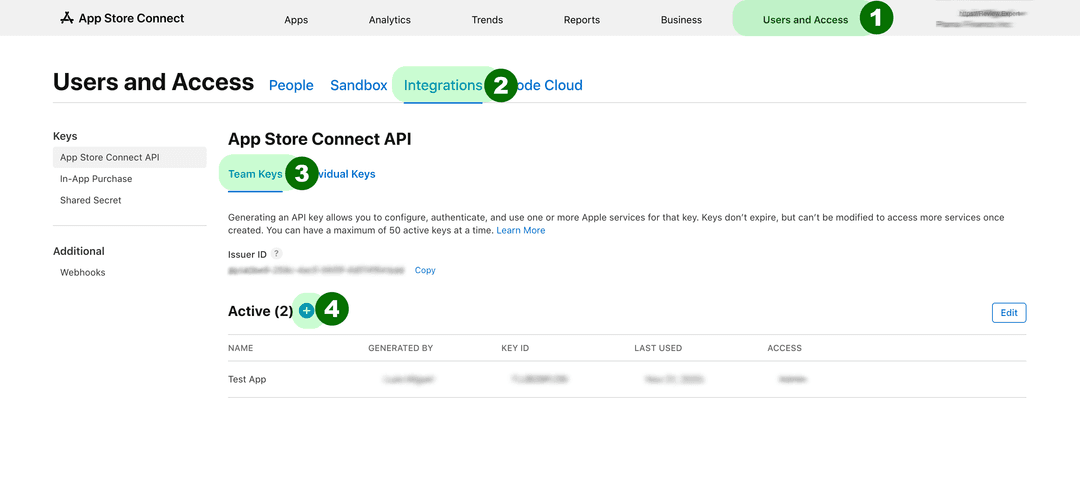
Task: Open Shared Secret in sidebar
Action: (x=90, y=200)
